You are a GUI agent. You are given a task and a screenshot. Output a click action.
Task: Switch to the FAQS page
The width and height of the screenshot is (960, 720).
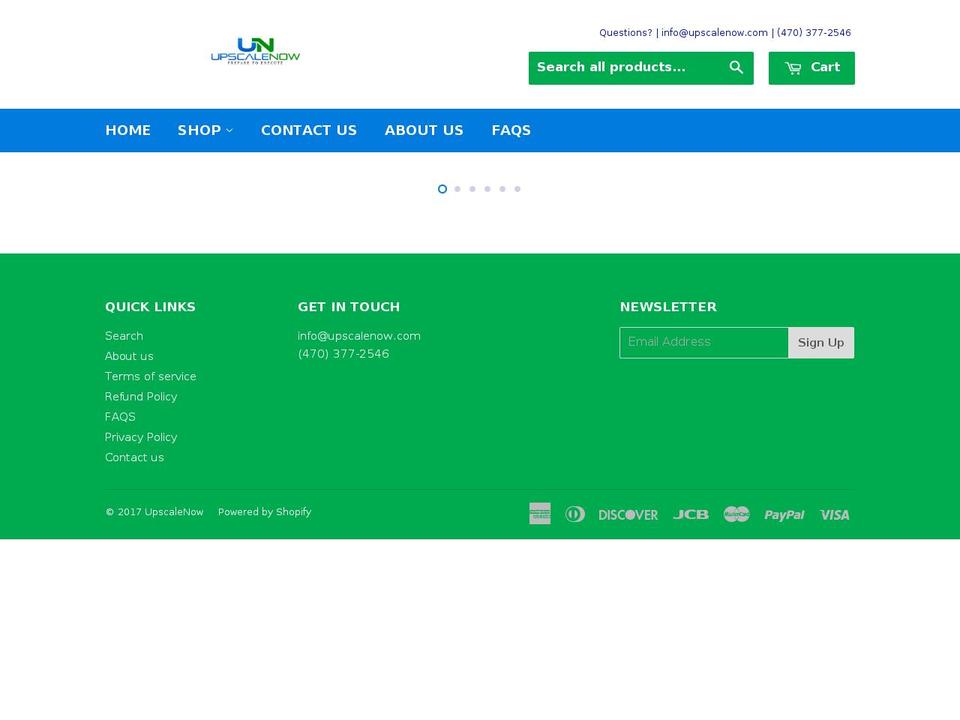coord(511,130)
